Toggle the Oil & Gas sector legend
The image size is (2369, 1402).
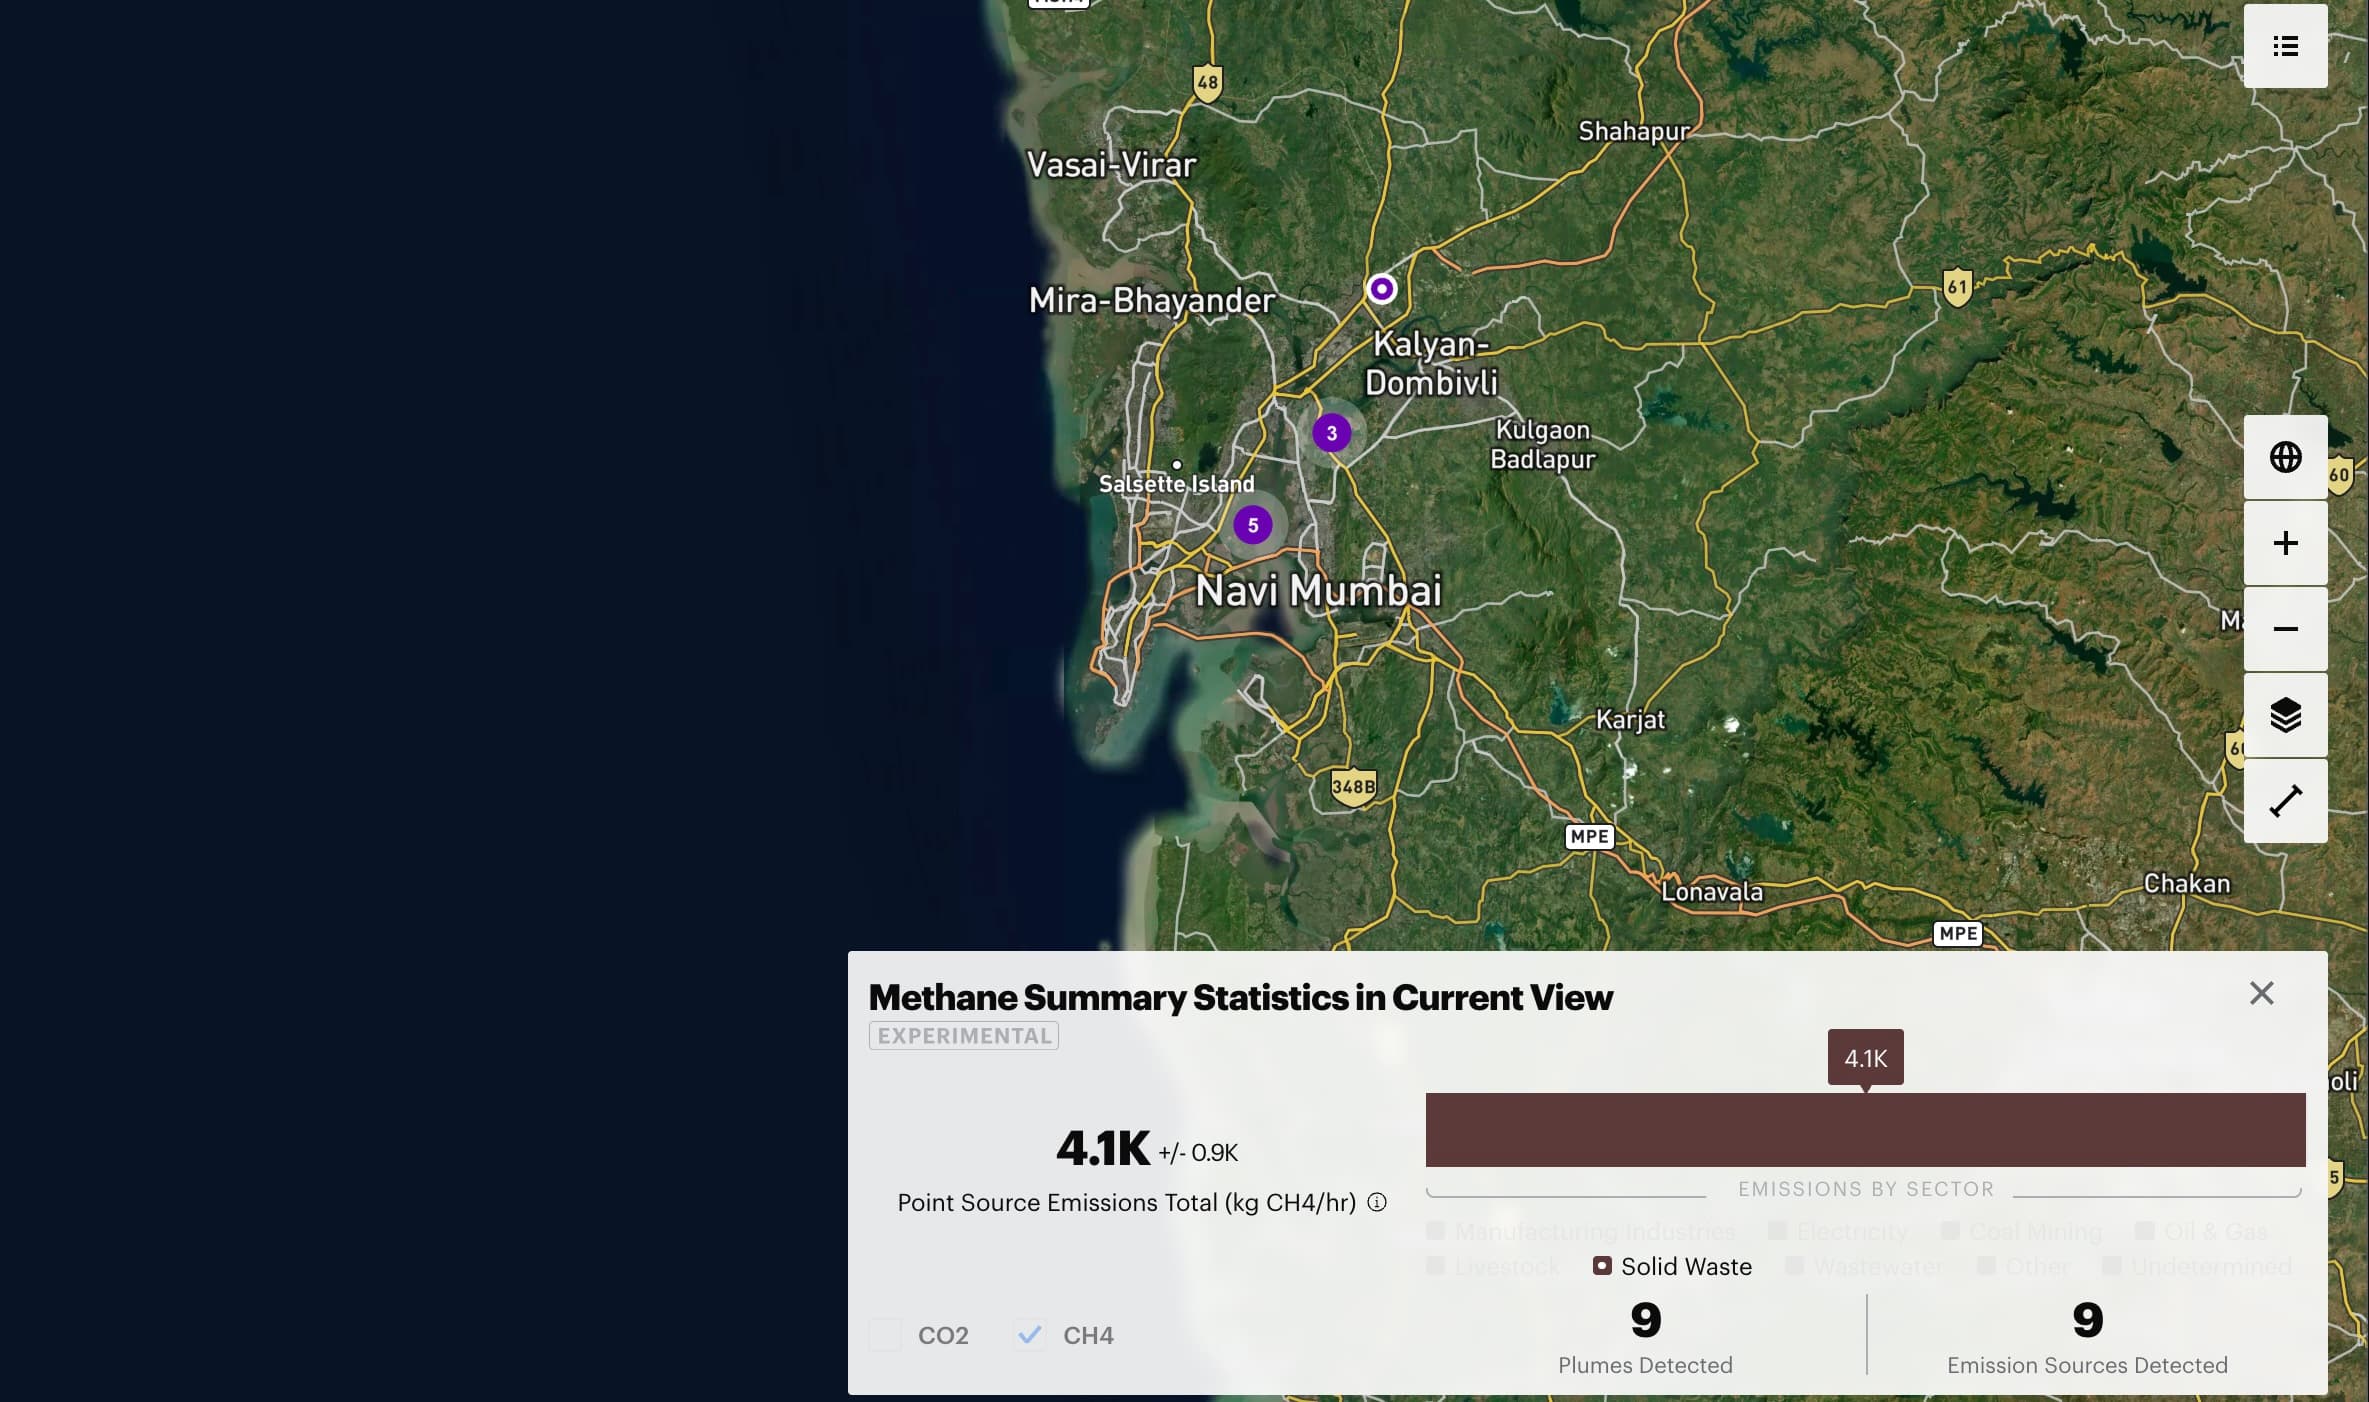point(2201,1231)
